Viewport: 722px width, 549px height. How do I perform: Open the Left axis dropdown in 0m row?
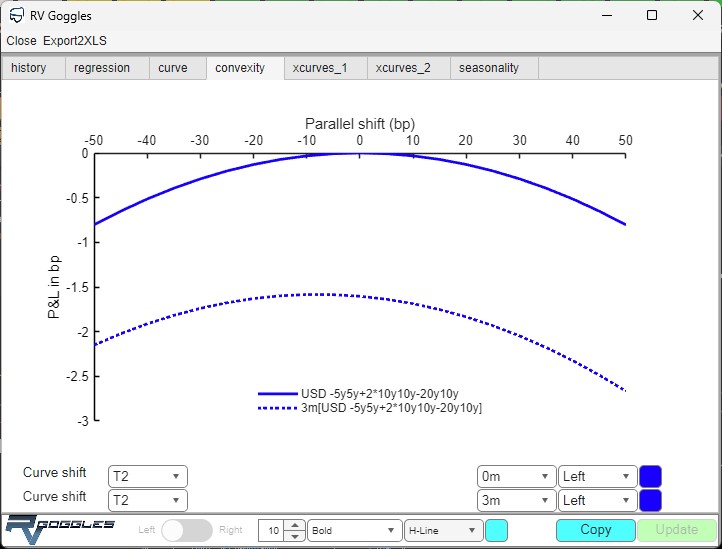598,476
